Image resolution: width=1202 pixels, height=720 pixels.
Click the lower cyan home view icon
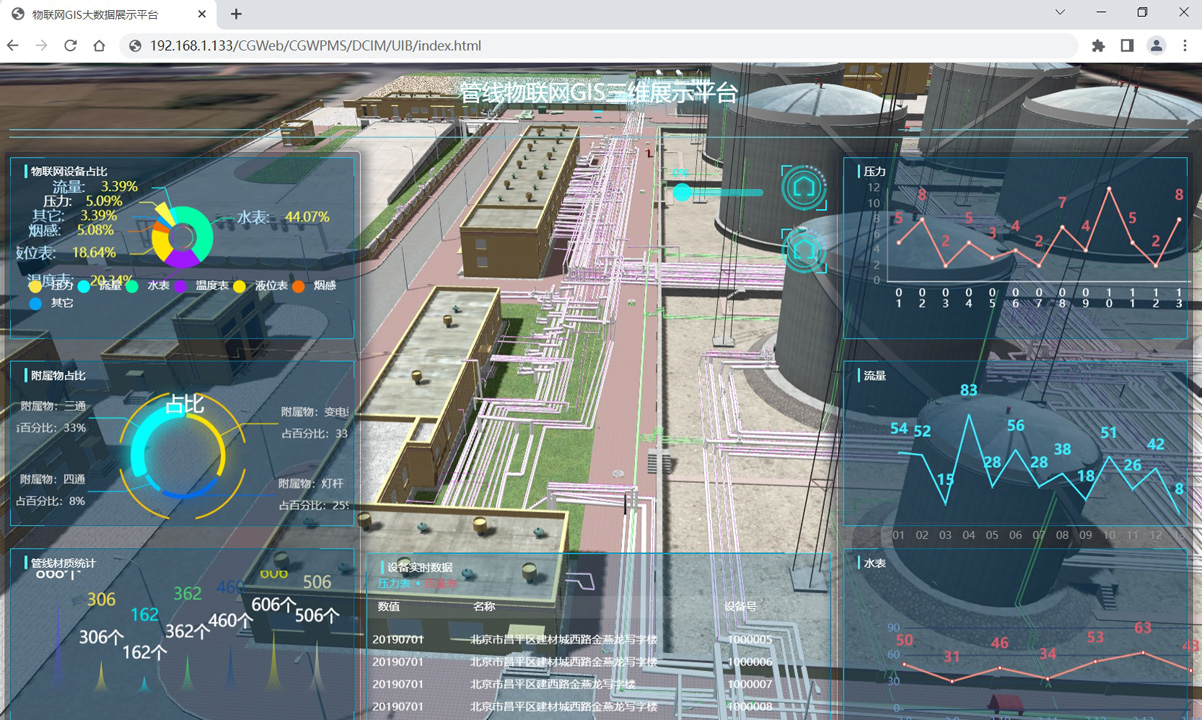[x=804, y=250]
